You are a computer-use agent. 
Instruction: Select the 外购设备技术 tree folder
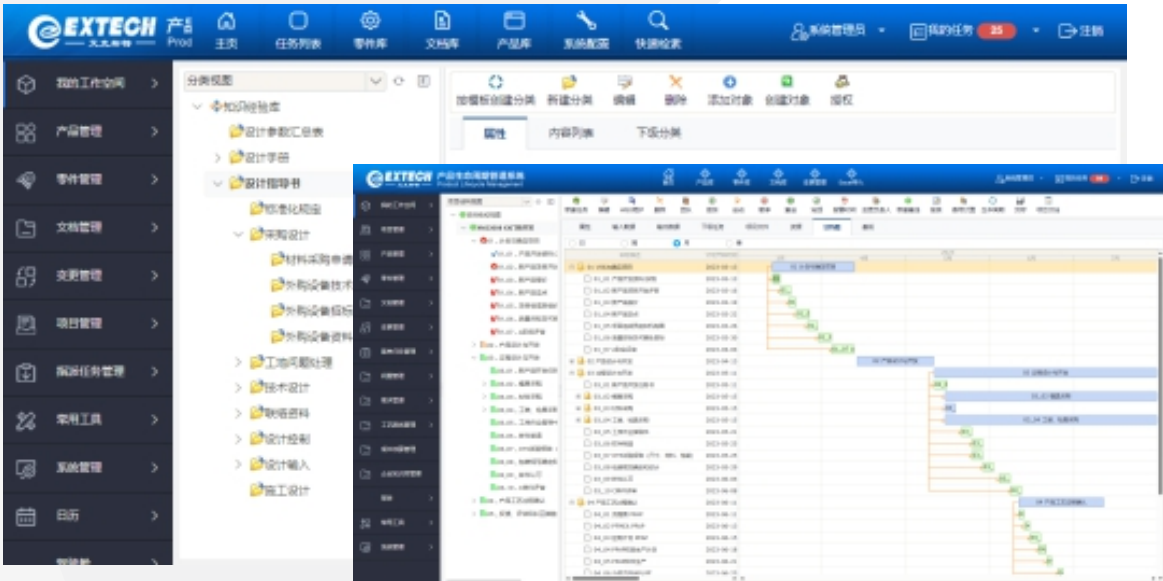[x=312, y=286]
